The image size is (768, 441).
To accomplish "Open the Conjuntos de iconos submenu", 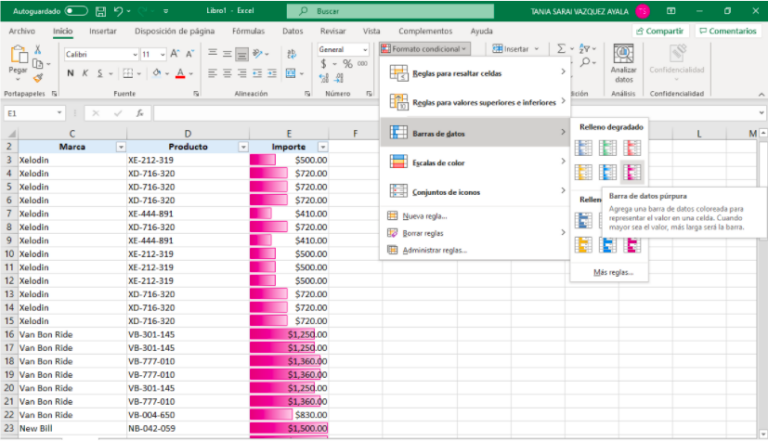I will pyautogui.click(x=475, y=192).
